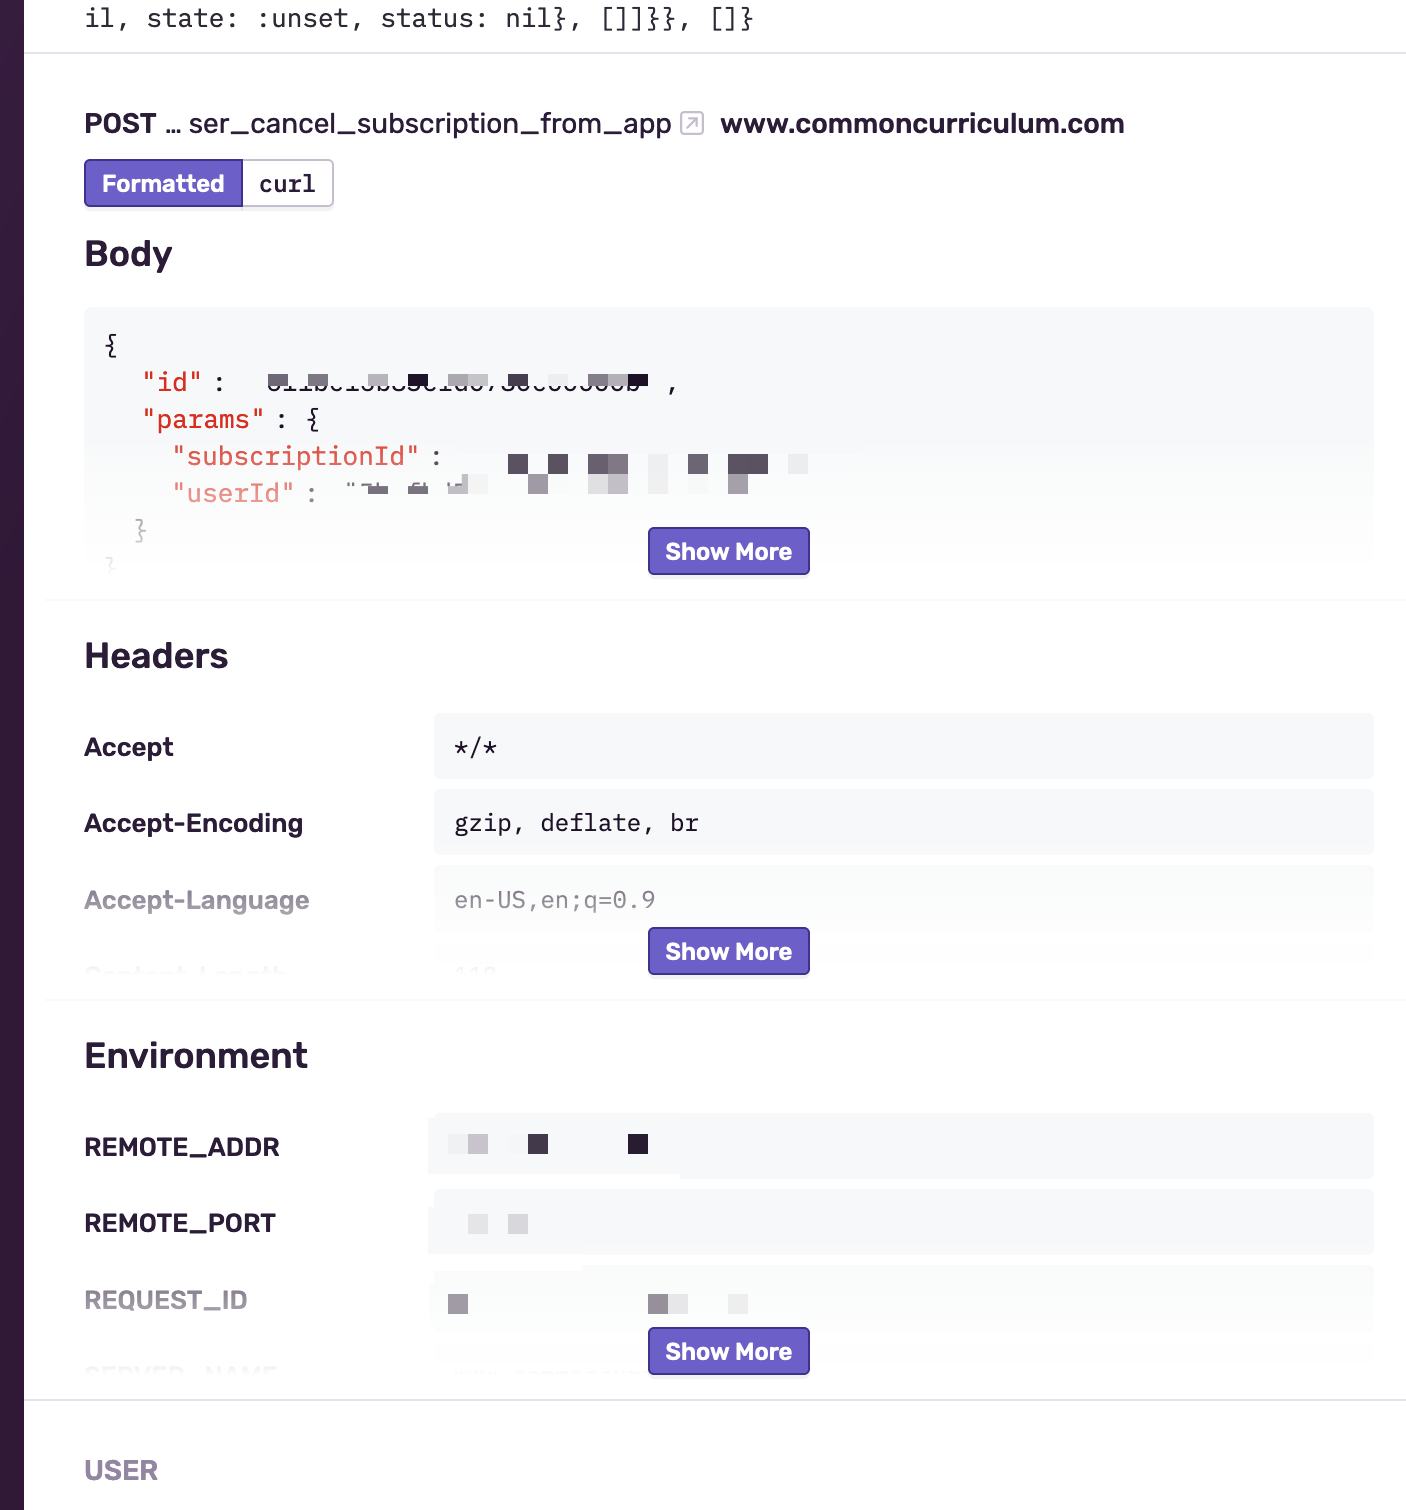Select the Accept-Encoding value gzip, deflate, br
Screen dimensions: 1406x1510
pos(575,822)
